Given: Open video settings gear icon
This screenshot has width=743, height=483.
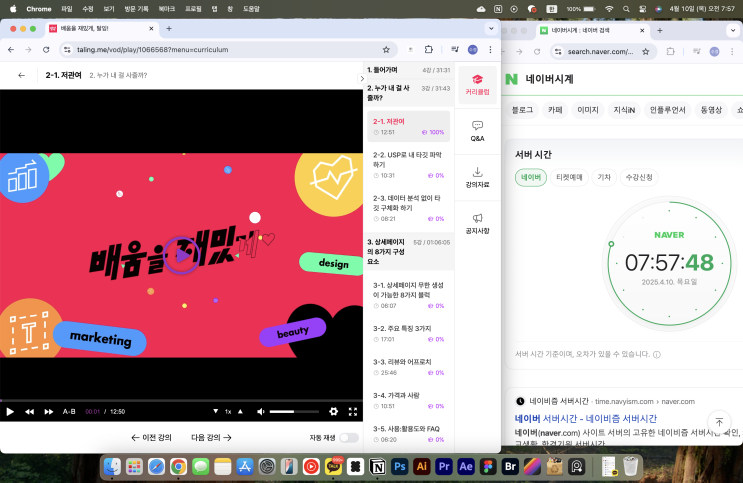Looking at the screenshot, I should (334, 411).
